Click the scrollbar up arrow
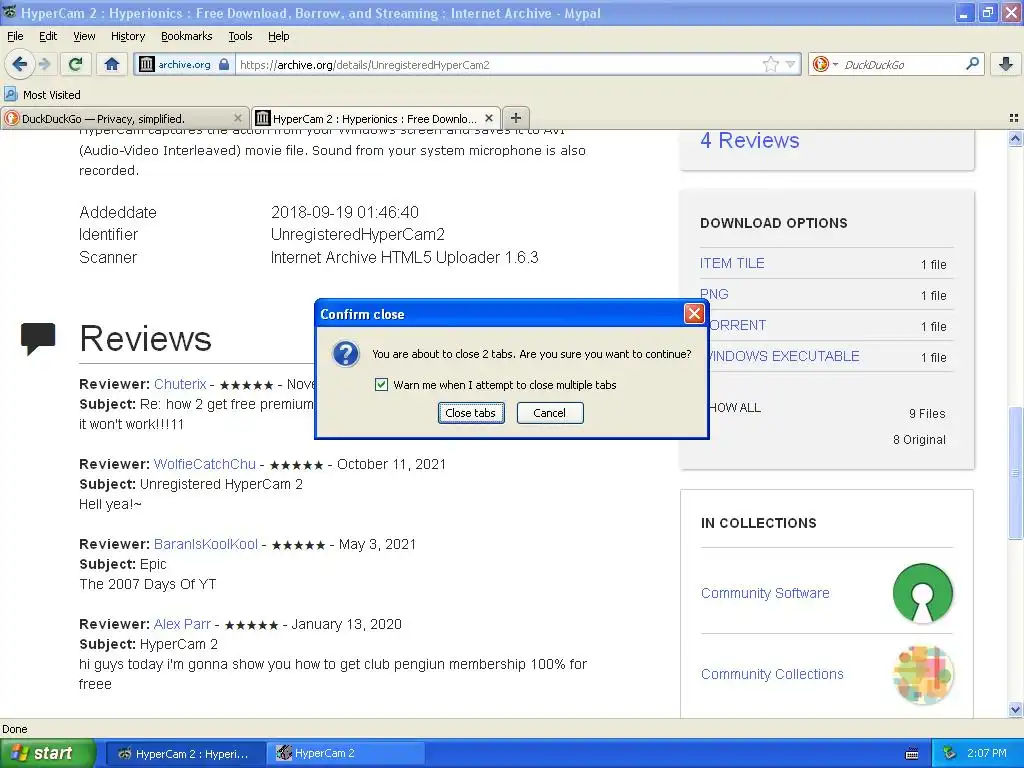 pos(1015,138)
